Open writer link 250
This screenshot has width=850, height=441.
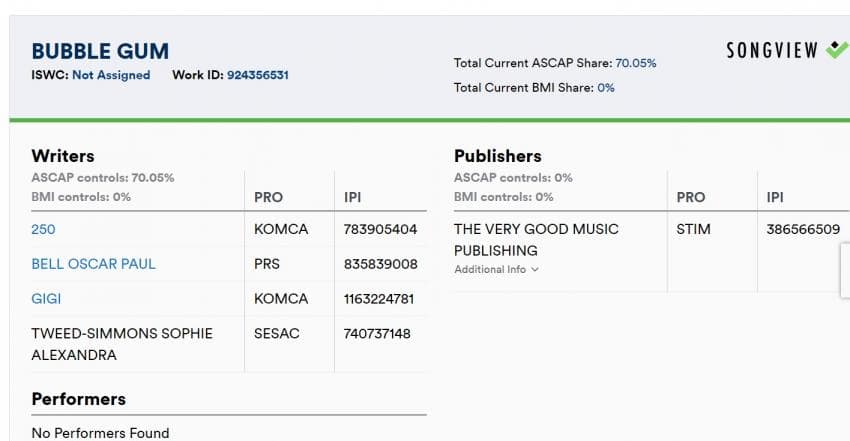click(x=43, y=229)
